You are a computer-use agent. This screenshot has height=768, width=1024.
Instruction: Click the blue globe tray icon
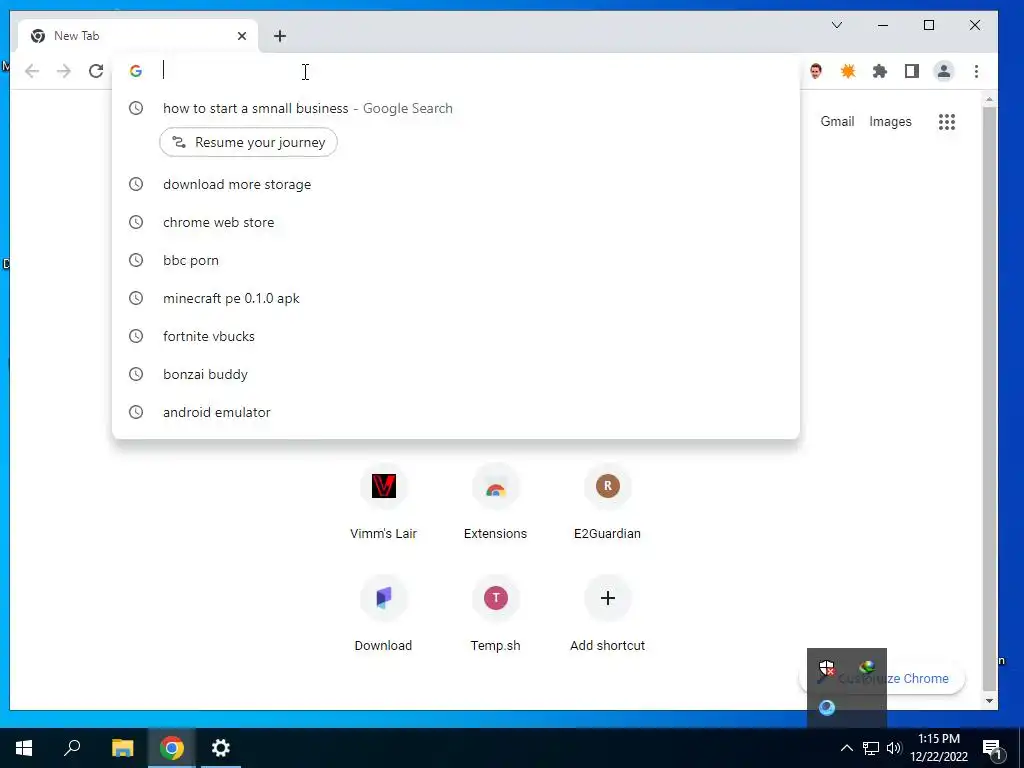coord(827,708)
